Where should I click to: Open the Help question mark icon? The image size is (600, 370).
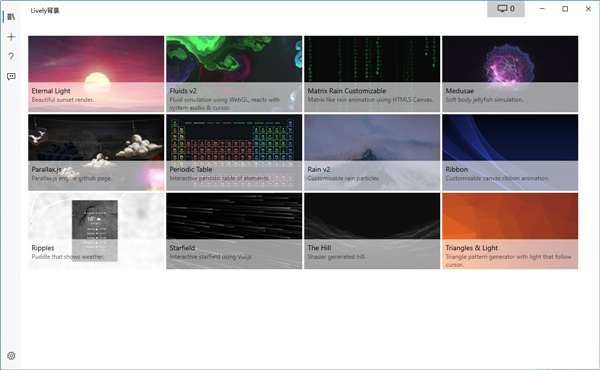11,57
